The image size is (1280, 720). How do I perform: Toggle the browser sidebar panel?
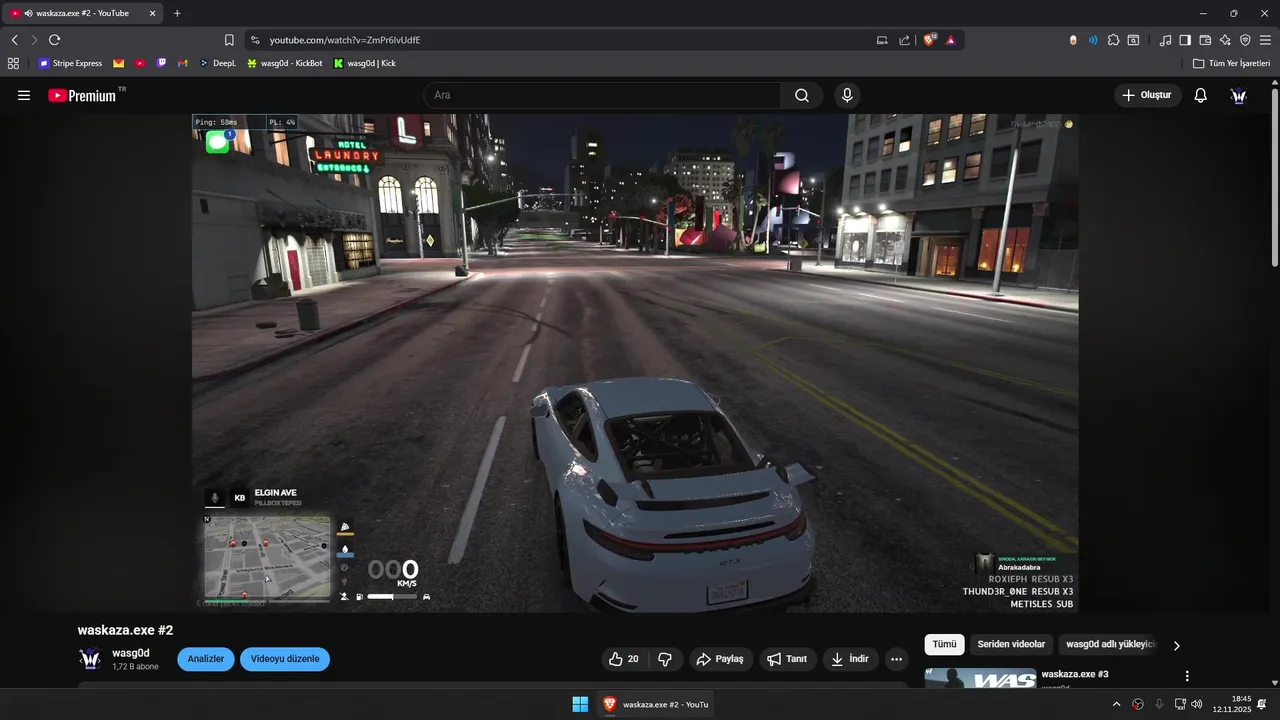click(1185, 40)
